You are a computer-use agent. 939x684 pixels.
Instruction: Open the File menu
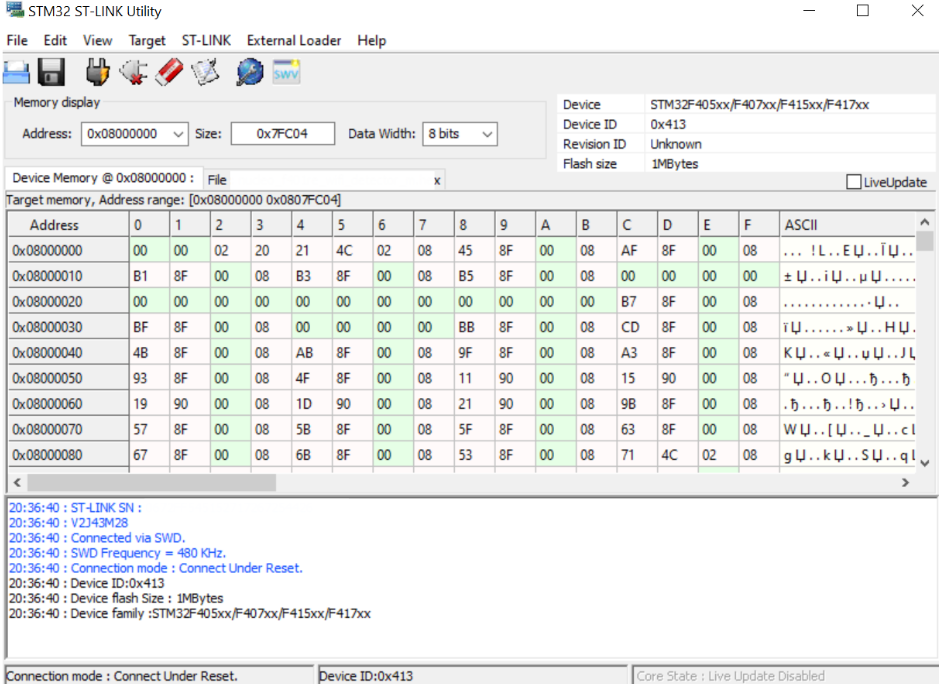pyautogui.click(x=17, y=41)
